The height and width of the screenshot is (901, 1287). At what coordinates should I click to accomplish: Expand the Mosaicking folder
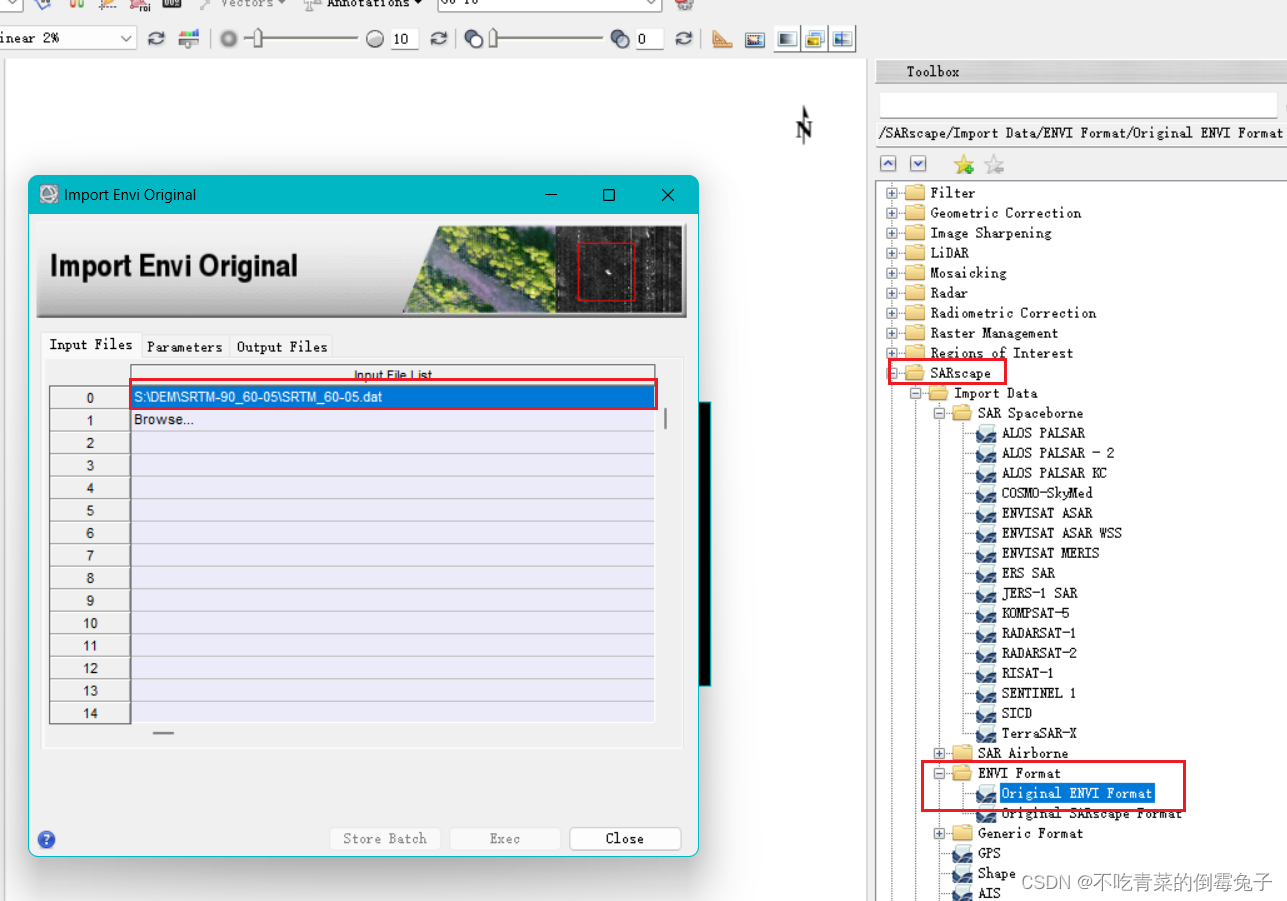(x=891, y=273)
